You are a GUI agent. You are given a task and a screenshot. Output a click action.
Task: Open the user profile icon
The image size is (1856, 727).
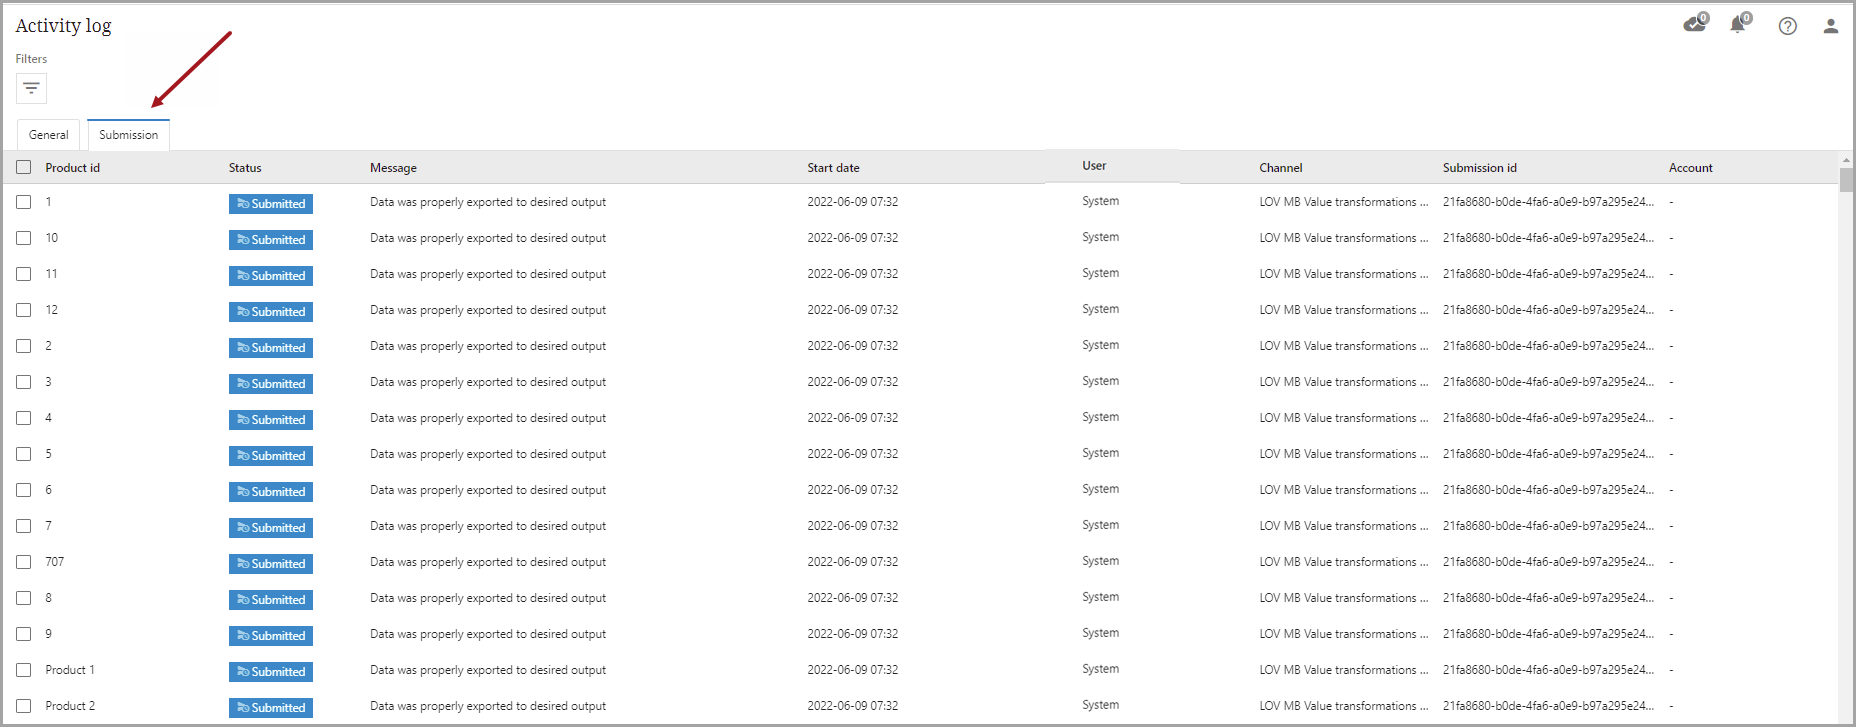click(1830, 26)
